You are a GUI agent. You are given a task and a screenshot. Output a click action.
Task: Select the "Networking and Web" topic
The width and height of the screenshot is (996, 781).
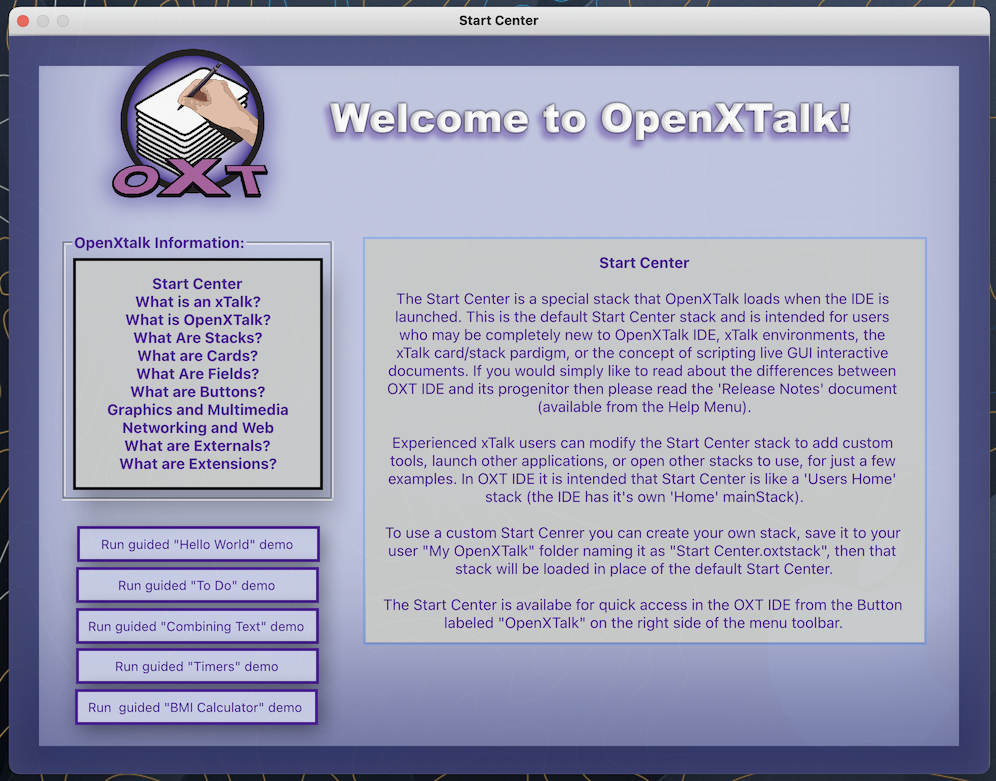click(x=198, y=428)
